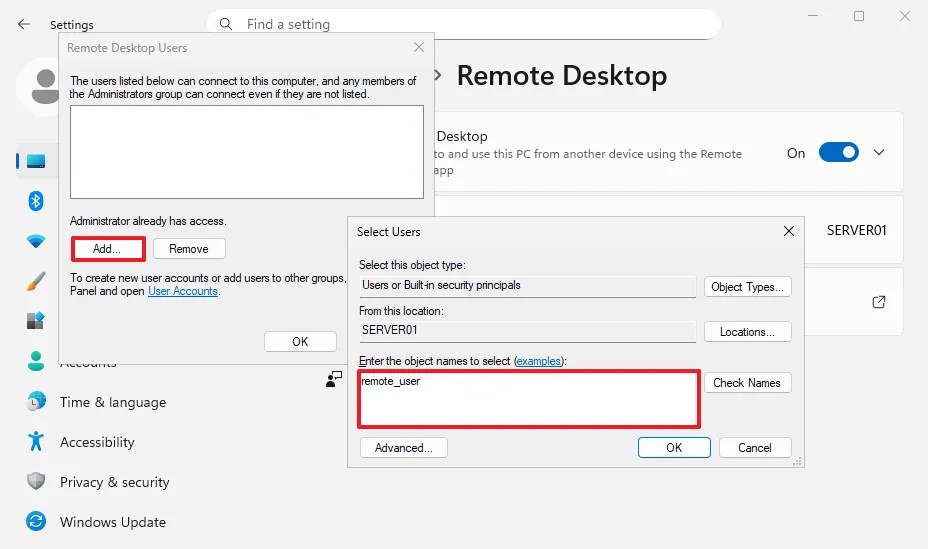Close the Select Users dialog

click(789, 231)
